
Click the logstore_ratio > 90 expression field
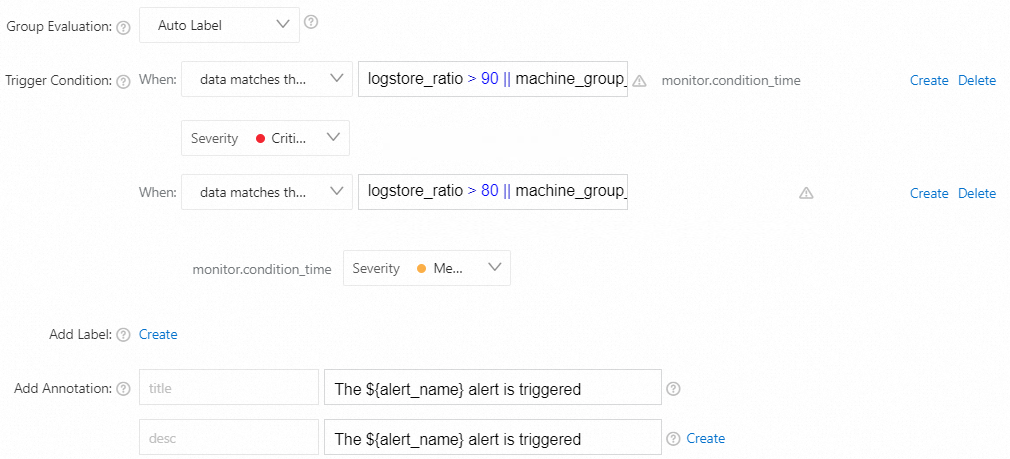pos(492,79)
